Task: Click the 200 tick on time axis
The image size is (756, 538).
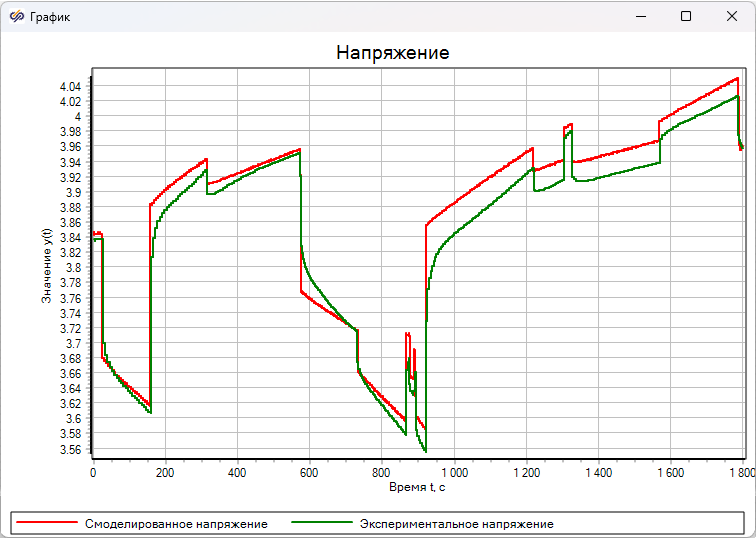Action: (x=164, y=471)
